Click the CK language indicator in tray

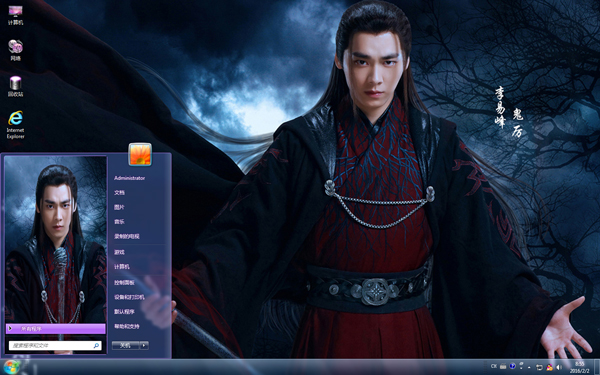494,366
